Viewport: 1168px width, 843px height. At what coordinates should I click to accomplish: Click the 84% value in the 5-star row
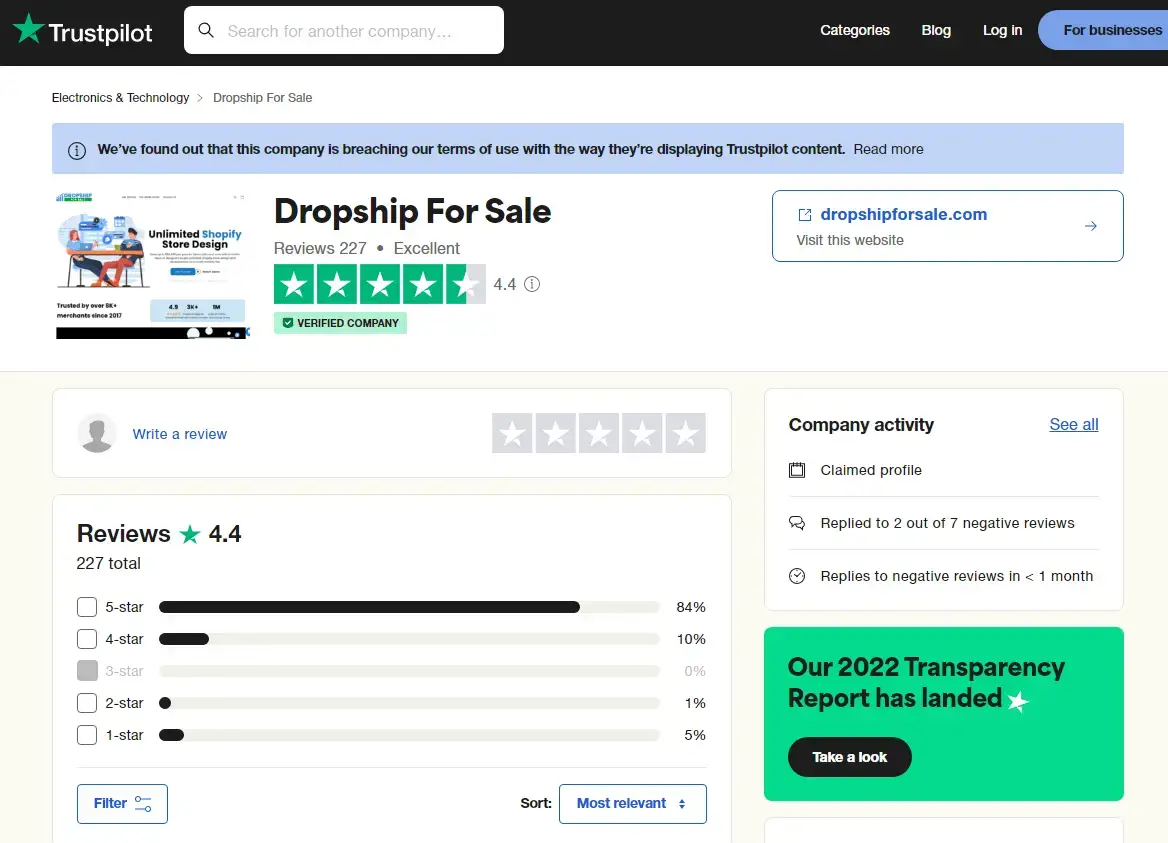[x=691, y=607]
